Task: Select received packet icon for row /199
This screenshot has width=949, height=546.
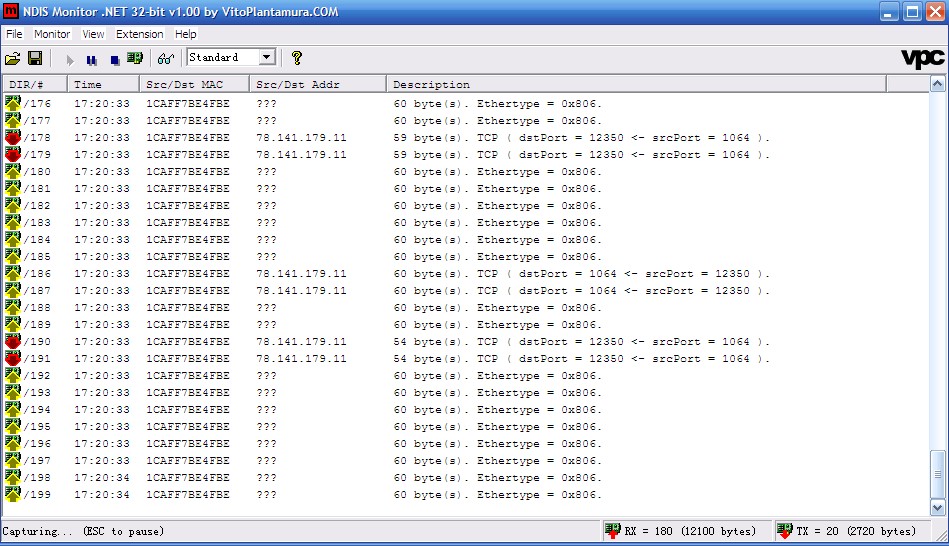Action: [13, 494]
